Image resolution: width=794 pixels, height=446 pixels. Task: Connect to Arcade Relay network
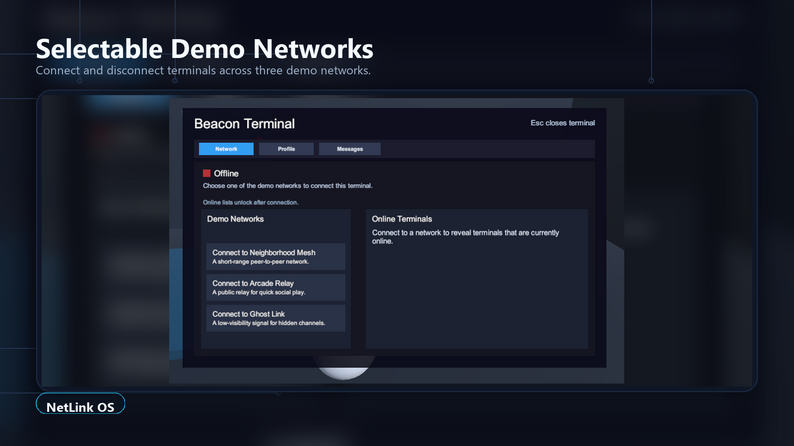(275, 288)
